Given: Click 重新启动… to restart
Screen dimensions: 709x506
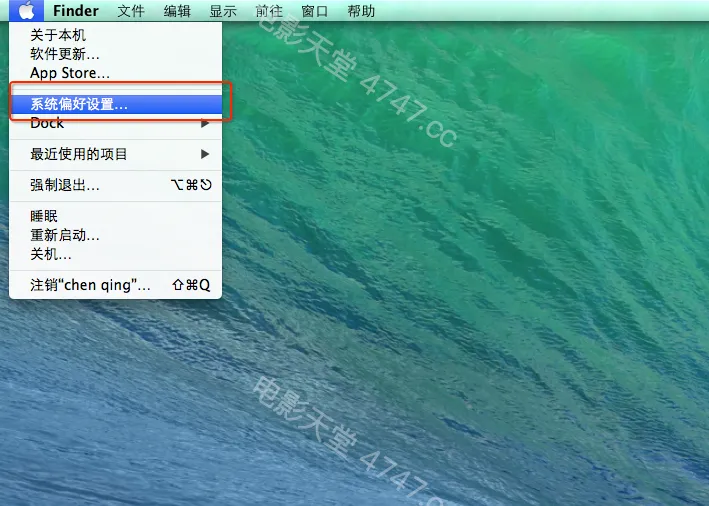Looking at the screenshot, I should tap(65, 235).
